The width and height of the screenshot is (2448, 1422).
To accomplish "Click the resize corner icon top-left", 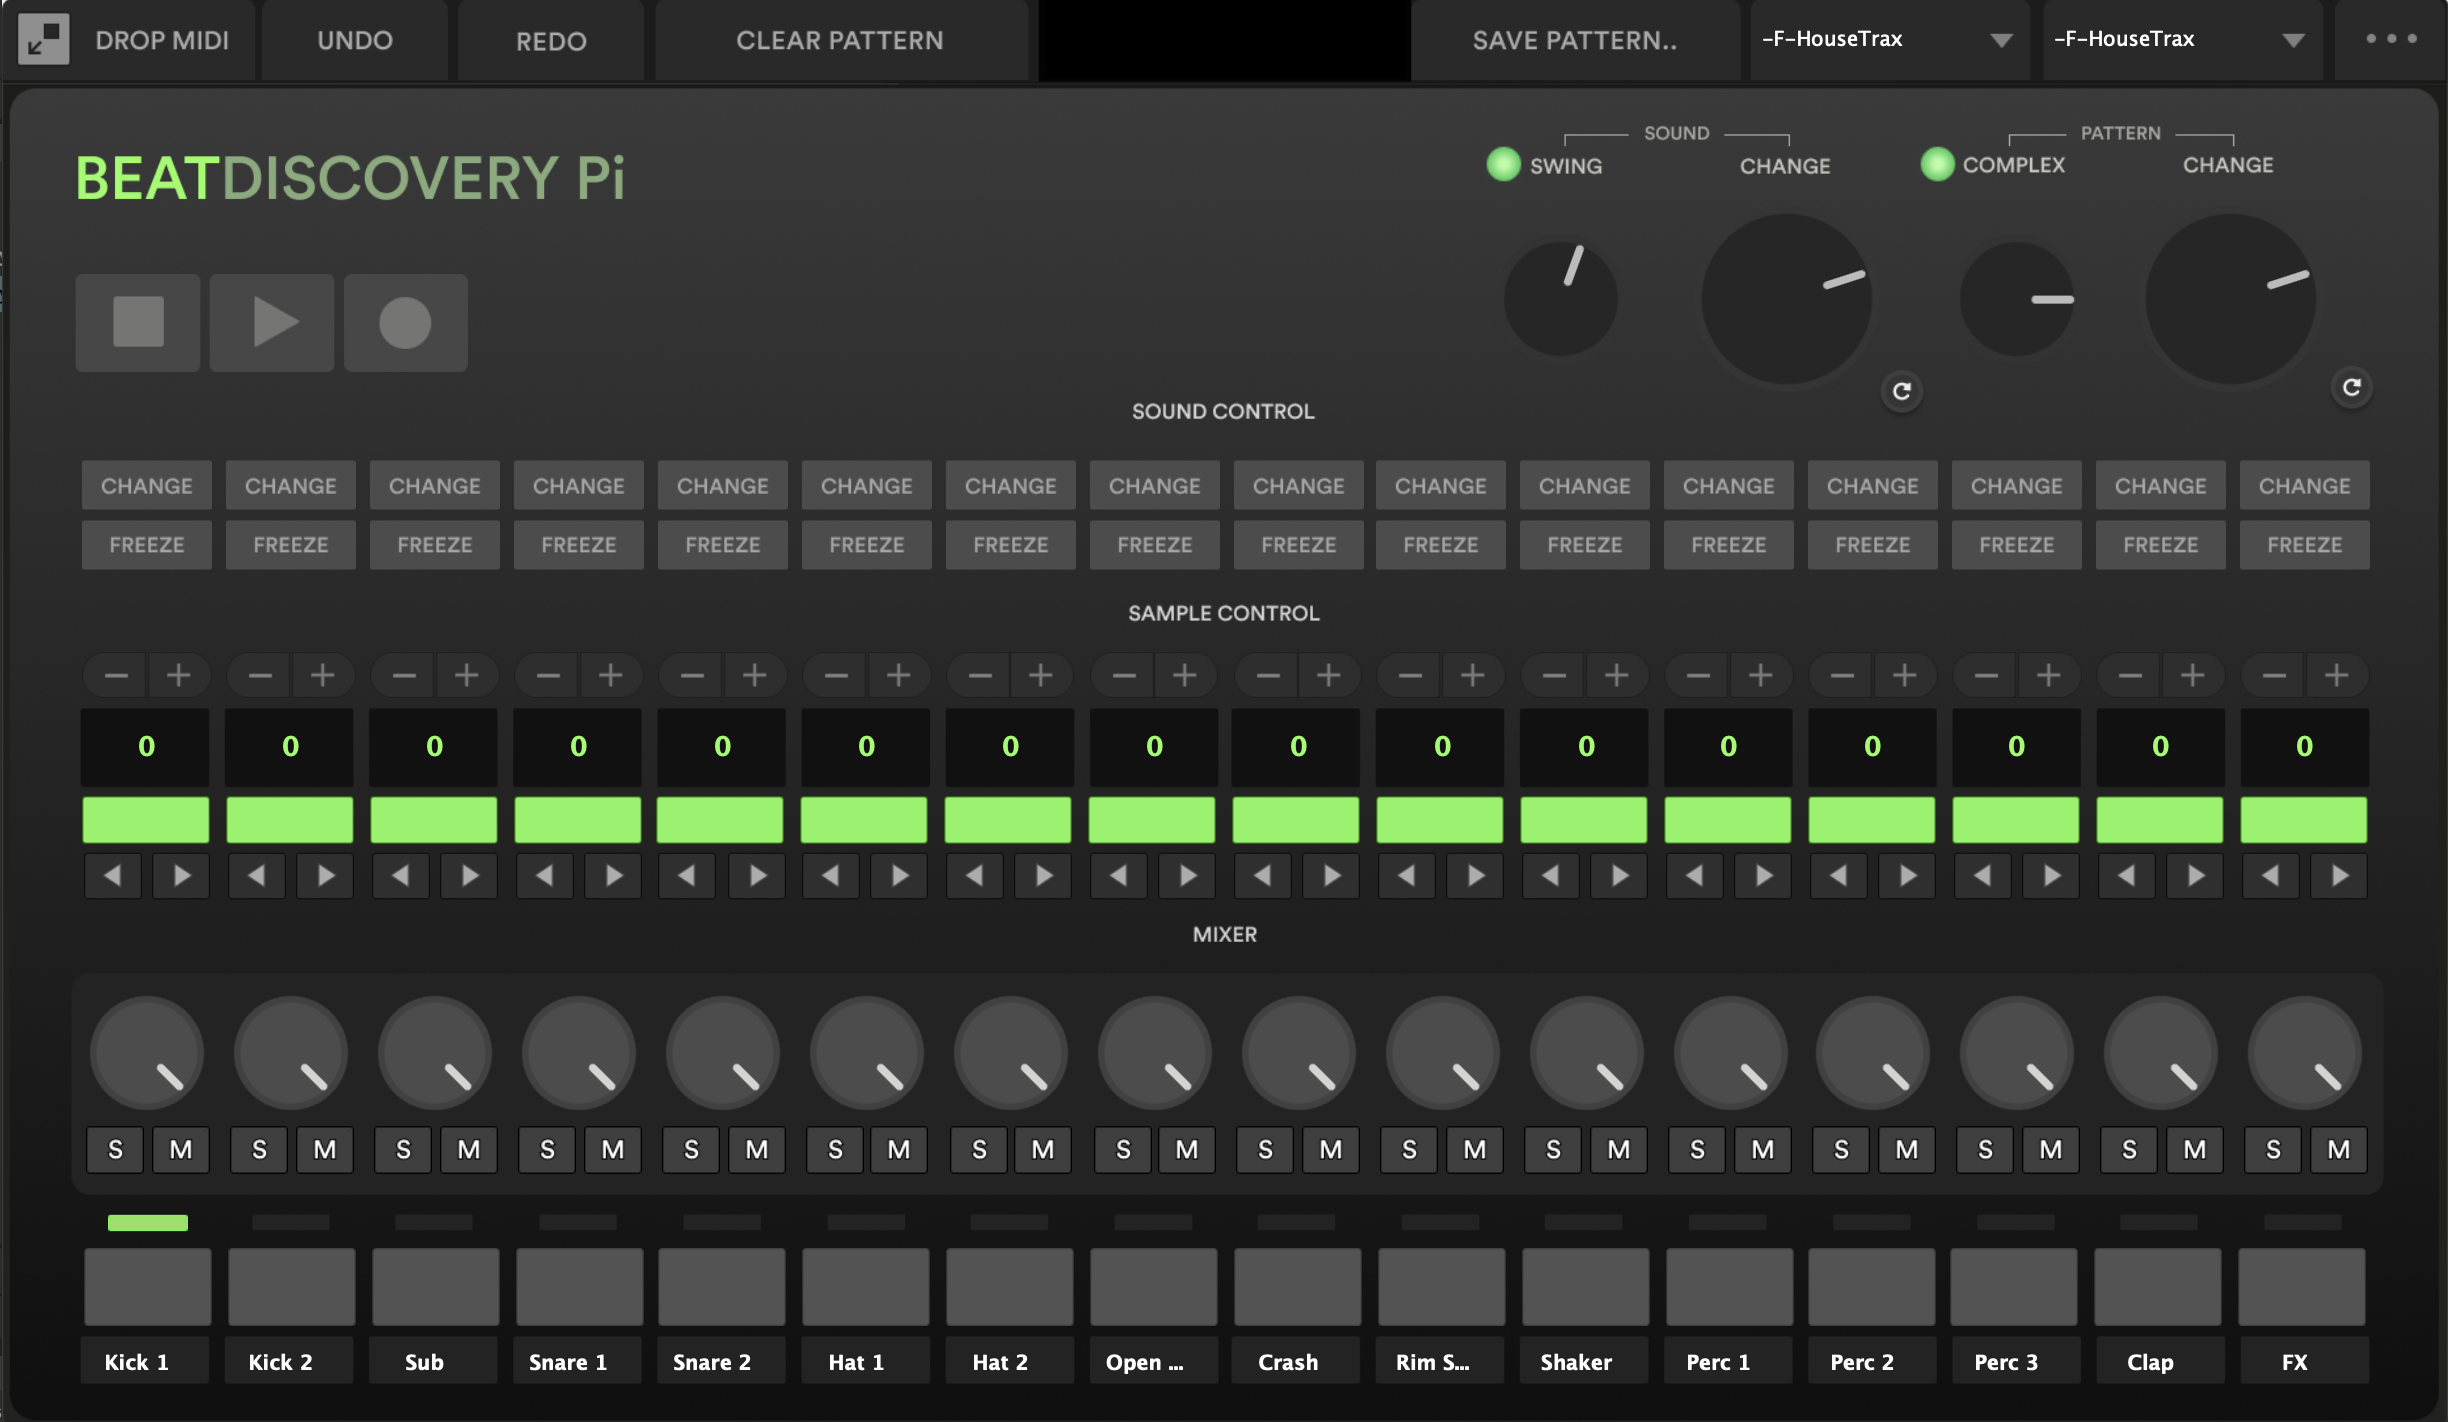I will pyautogui.click(x=44, y=39).
